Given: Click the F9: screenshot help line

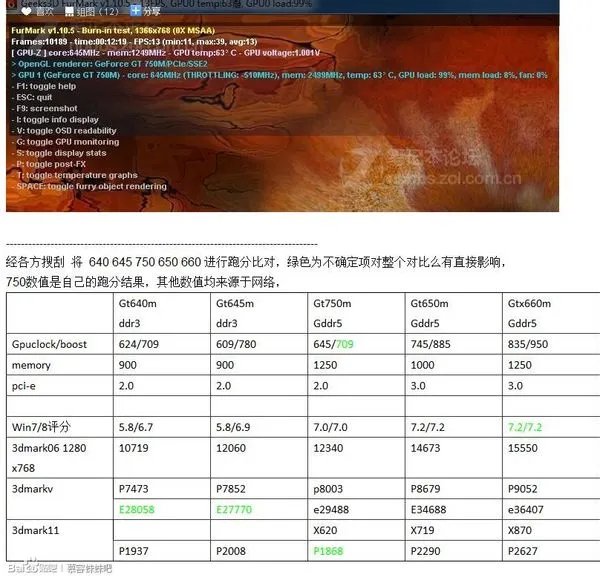Looking at the screenshot, I should click(44, 108).
